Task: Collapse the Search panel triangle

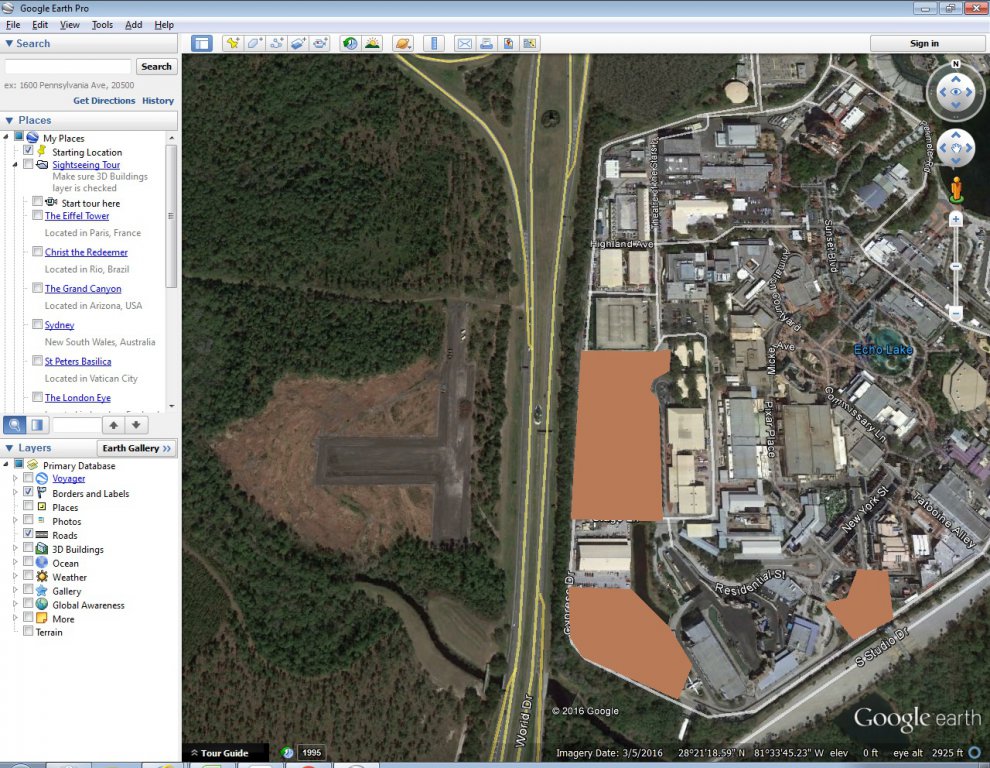Action: pyautogui.click(x=9, y=44)
